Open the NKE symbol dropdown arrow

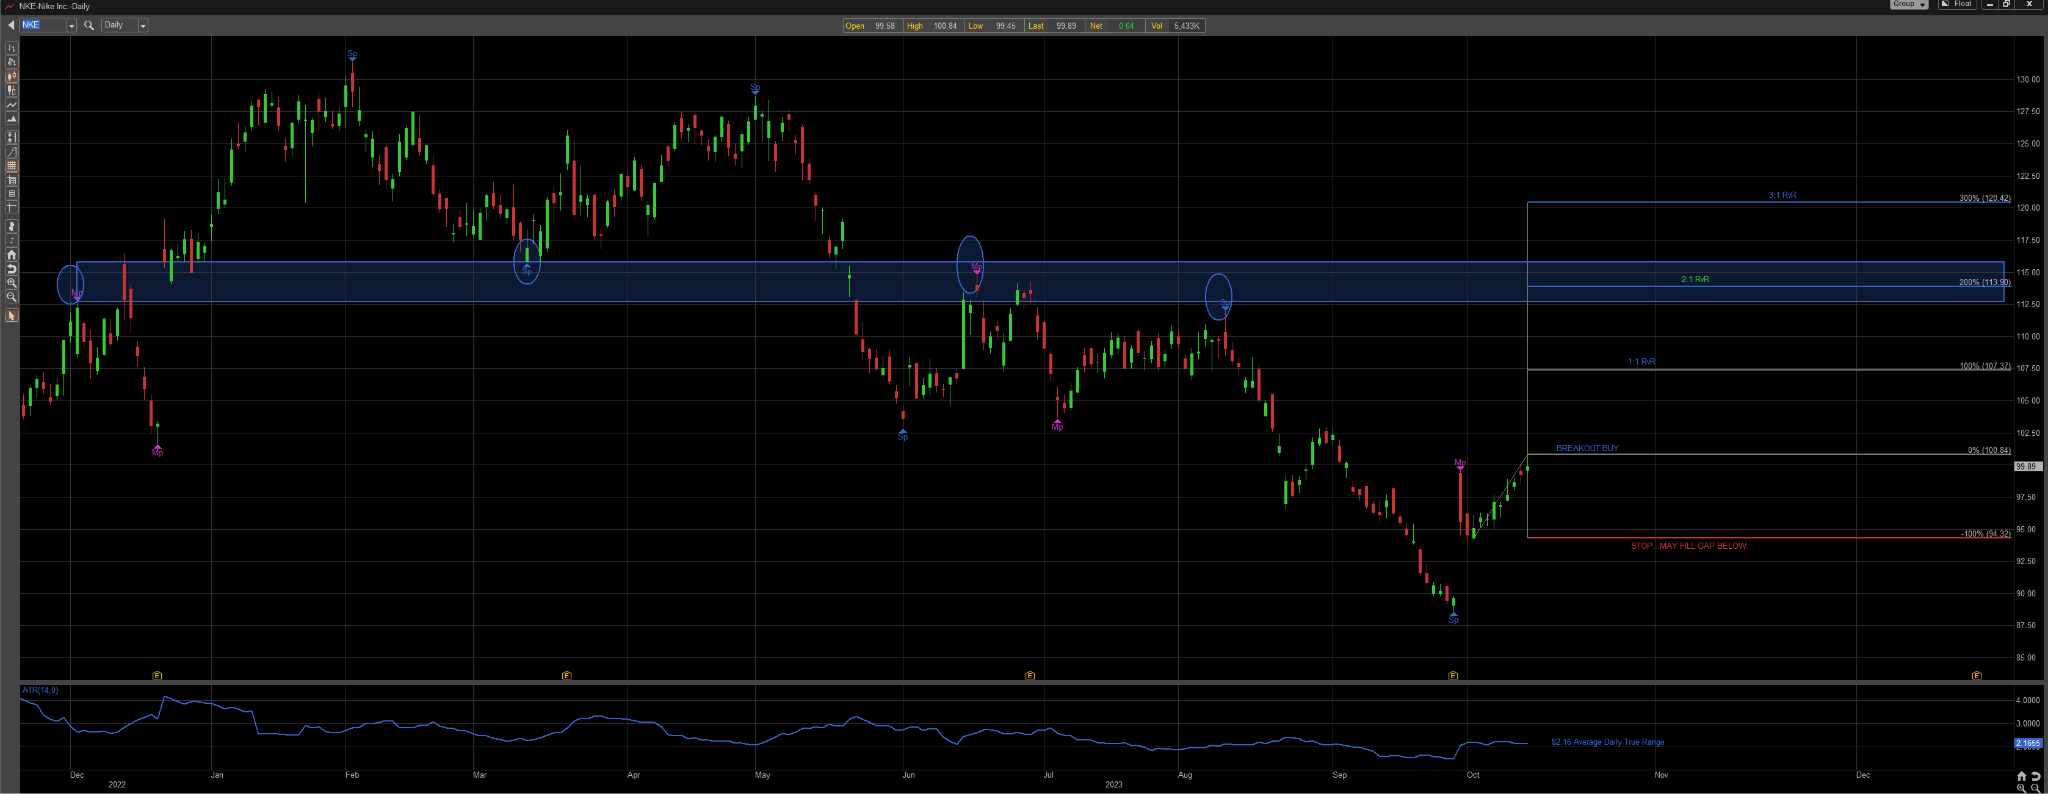[71, 25]
